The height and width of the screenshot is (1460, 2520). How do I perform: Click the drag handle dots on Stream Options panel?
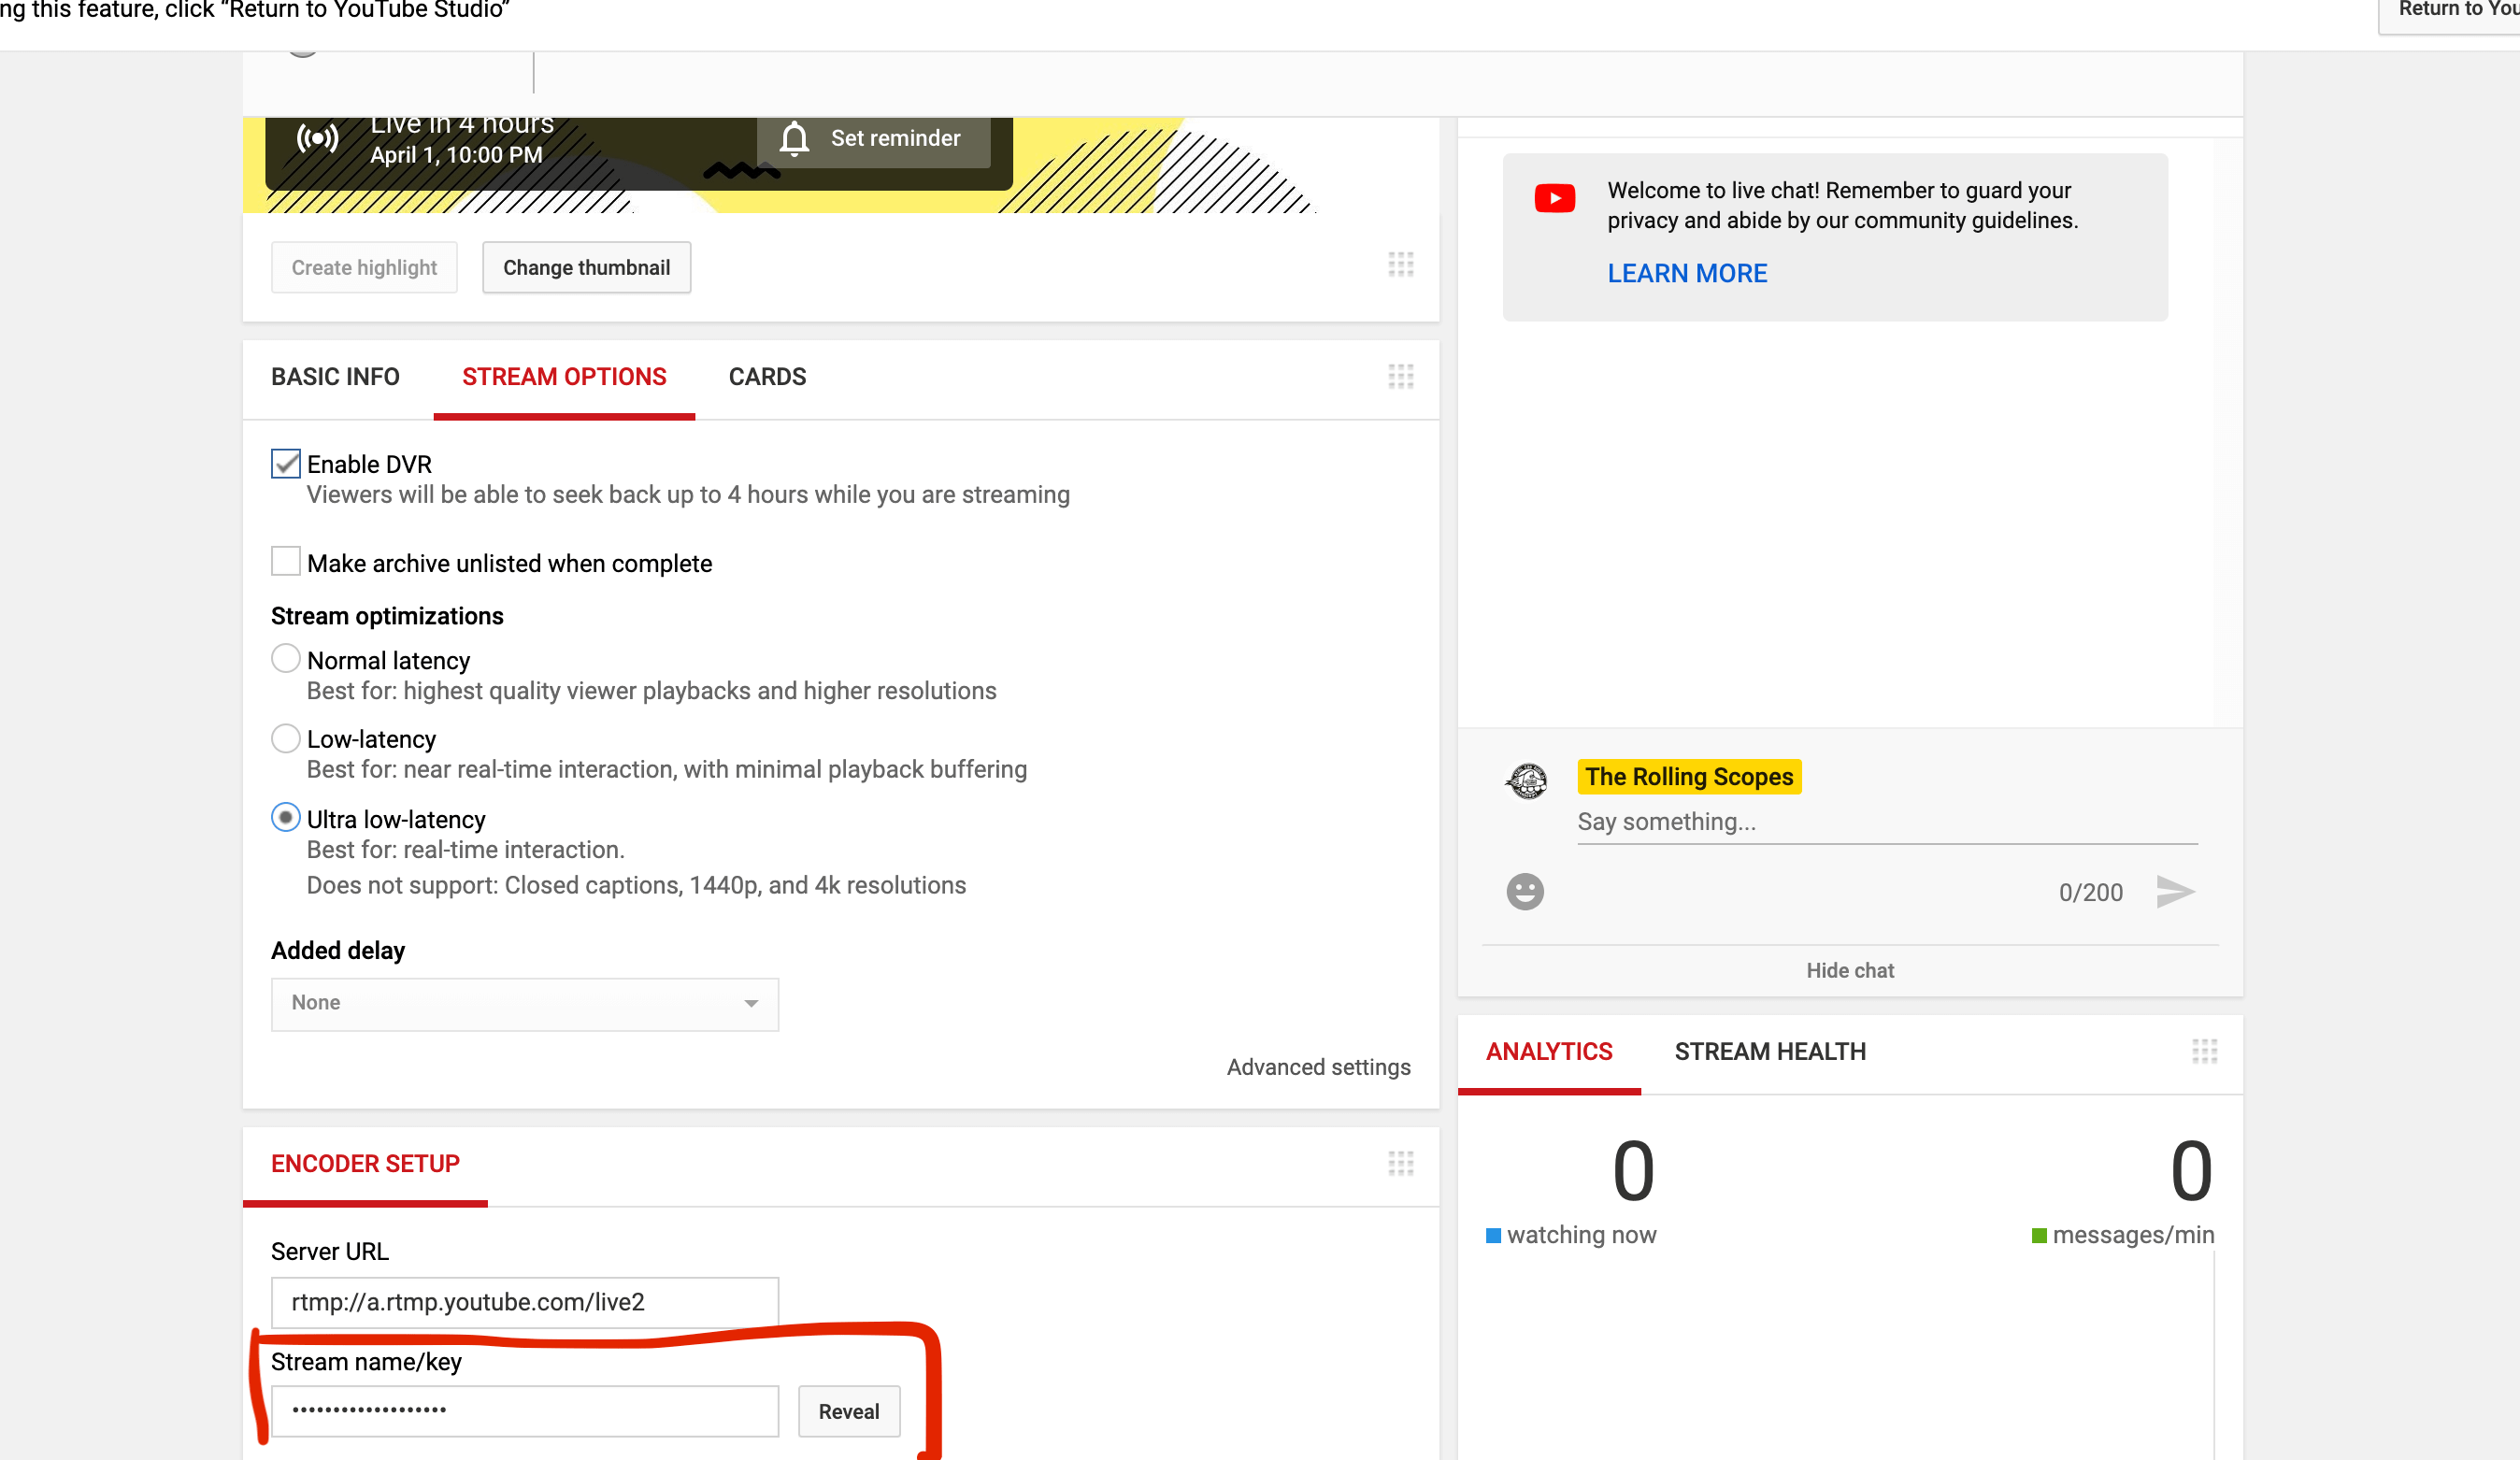(1401, 376)
